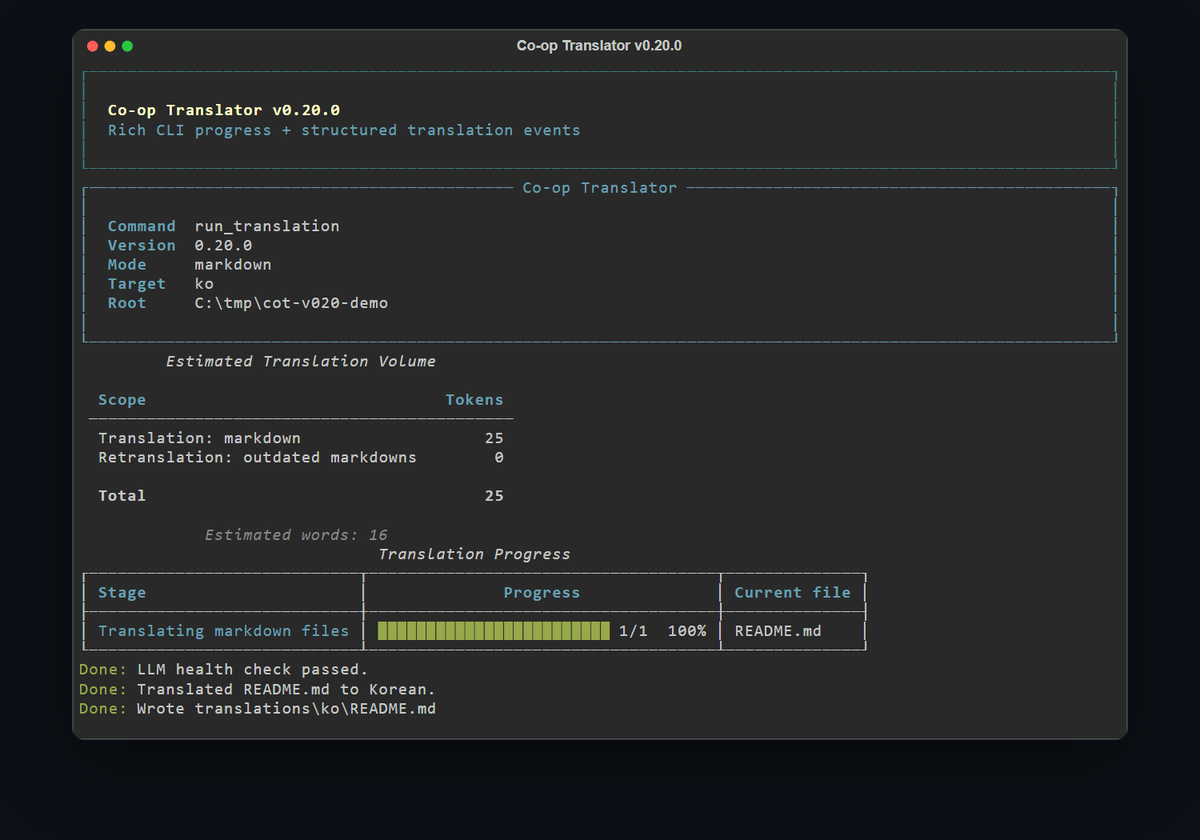The width and height of the screenshot is (1200, 840).
Task: Click the Root label
Action: pyautogui.click(x=127, y=303)
